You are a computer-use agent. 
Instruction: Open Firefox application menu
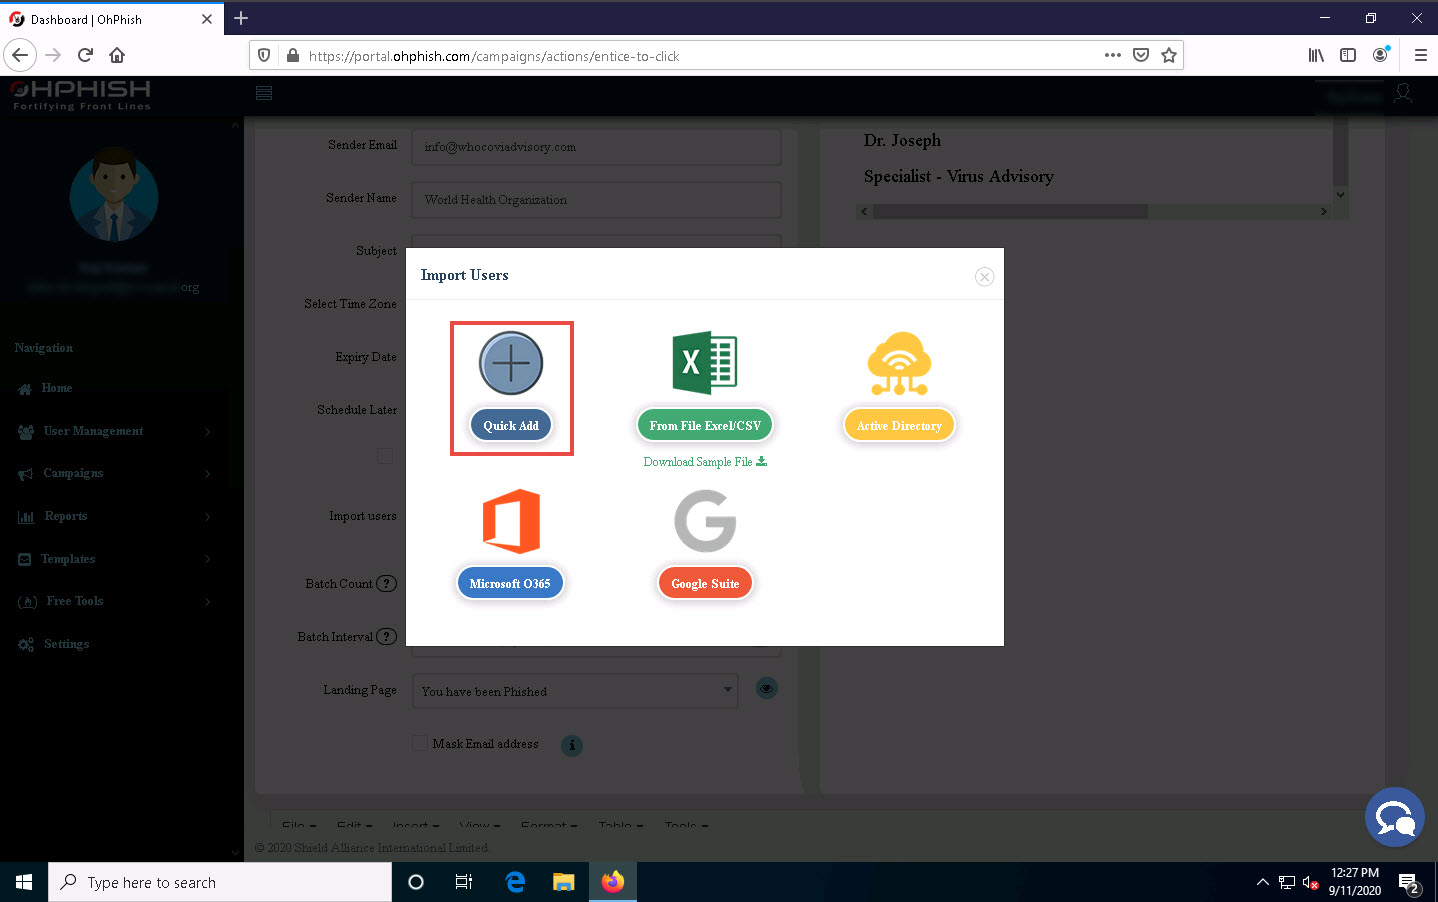tap(1420, 55)
